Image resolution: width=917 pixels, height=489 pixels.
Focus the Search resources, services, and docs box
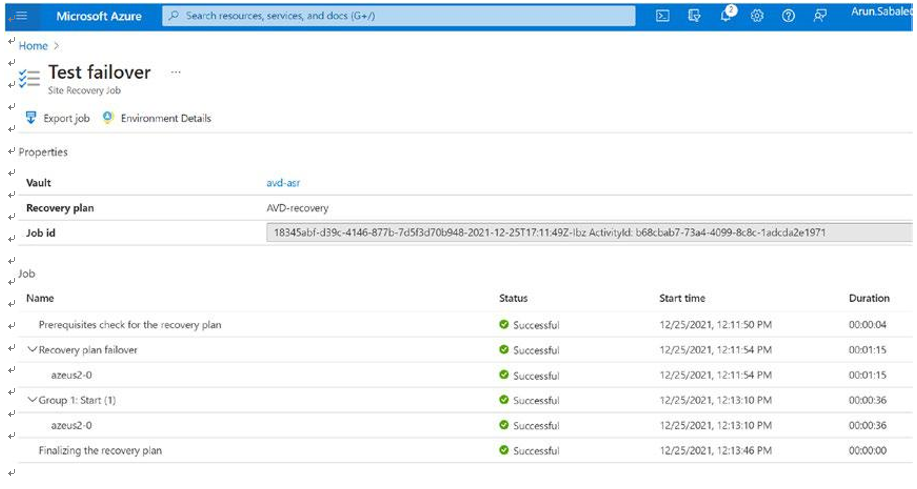tap(399, 16)
